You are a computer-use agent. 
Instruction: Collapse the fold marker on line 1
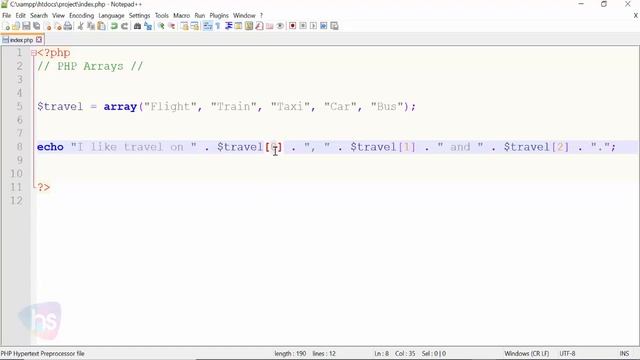33,53
